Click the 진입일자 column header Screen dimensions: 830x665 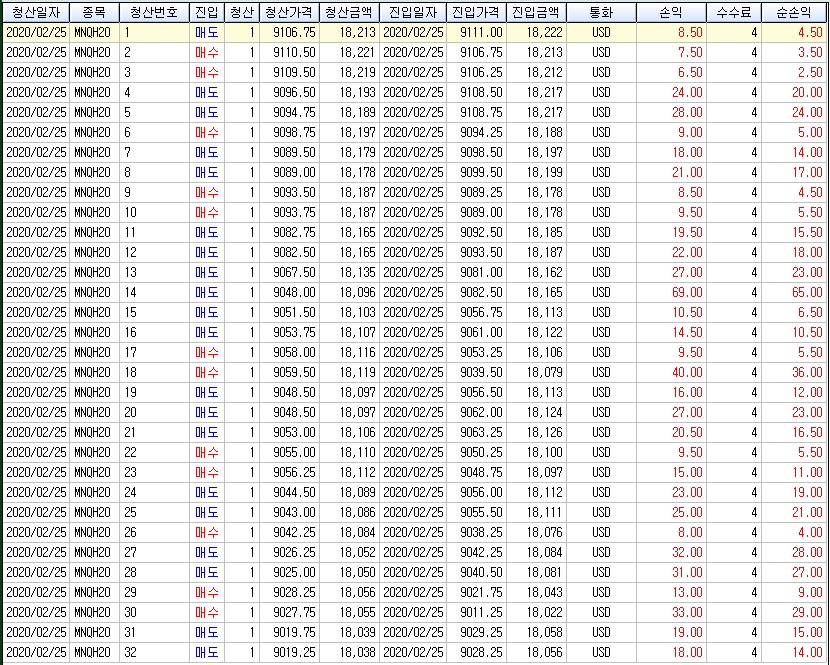[x=413, y=12]
